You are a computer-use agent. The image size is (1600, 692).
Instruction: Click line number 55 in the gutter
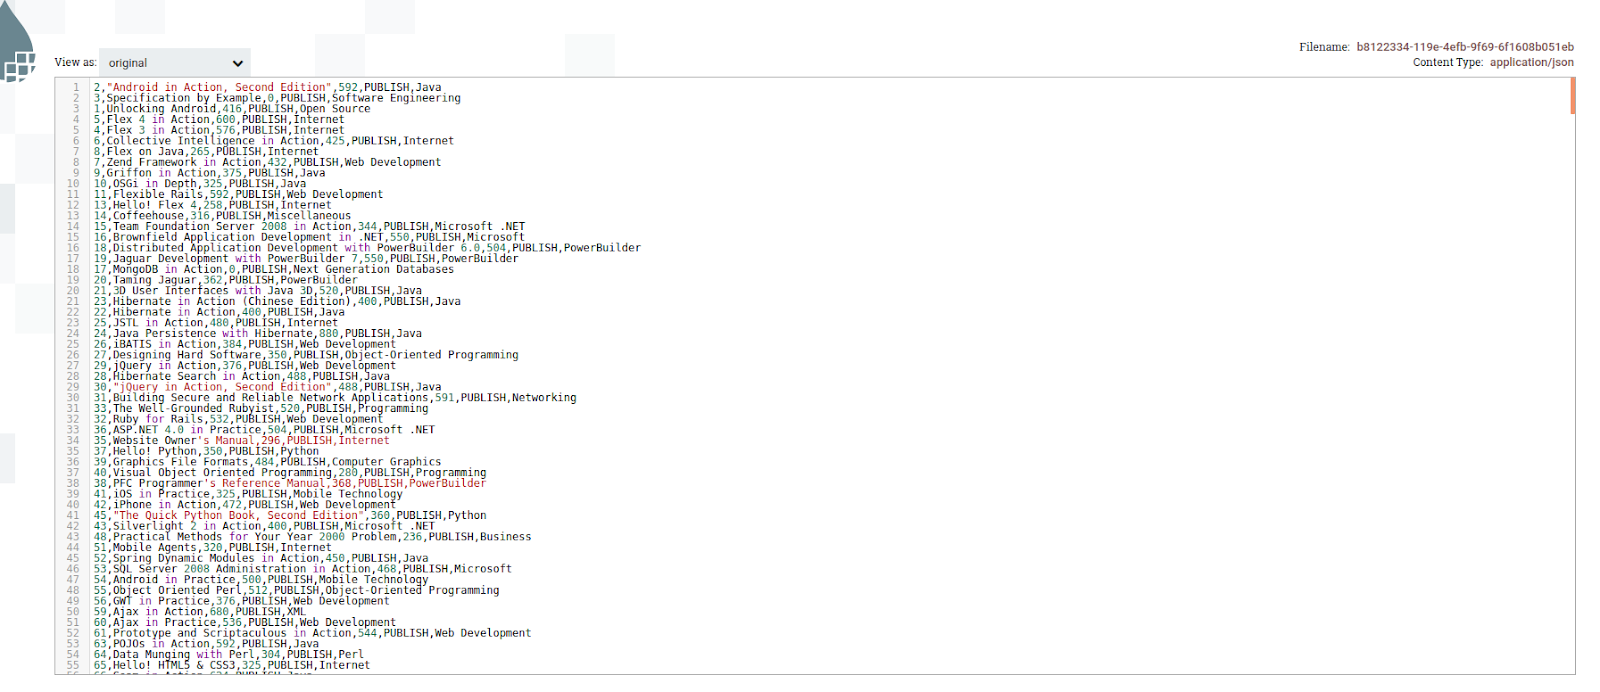click(72, 665)
